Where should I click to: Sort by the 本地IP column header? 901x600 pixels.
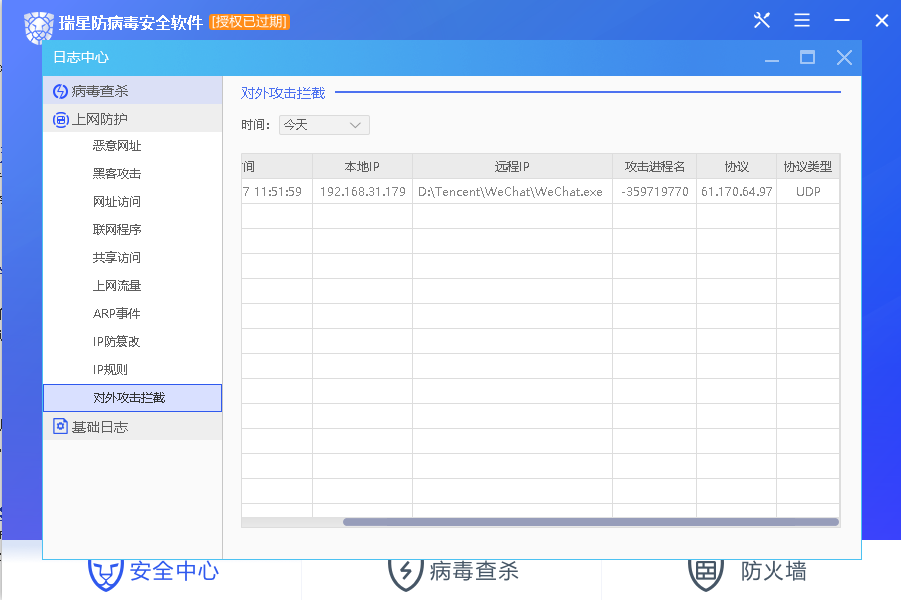point(362,167)
